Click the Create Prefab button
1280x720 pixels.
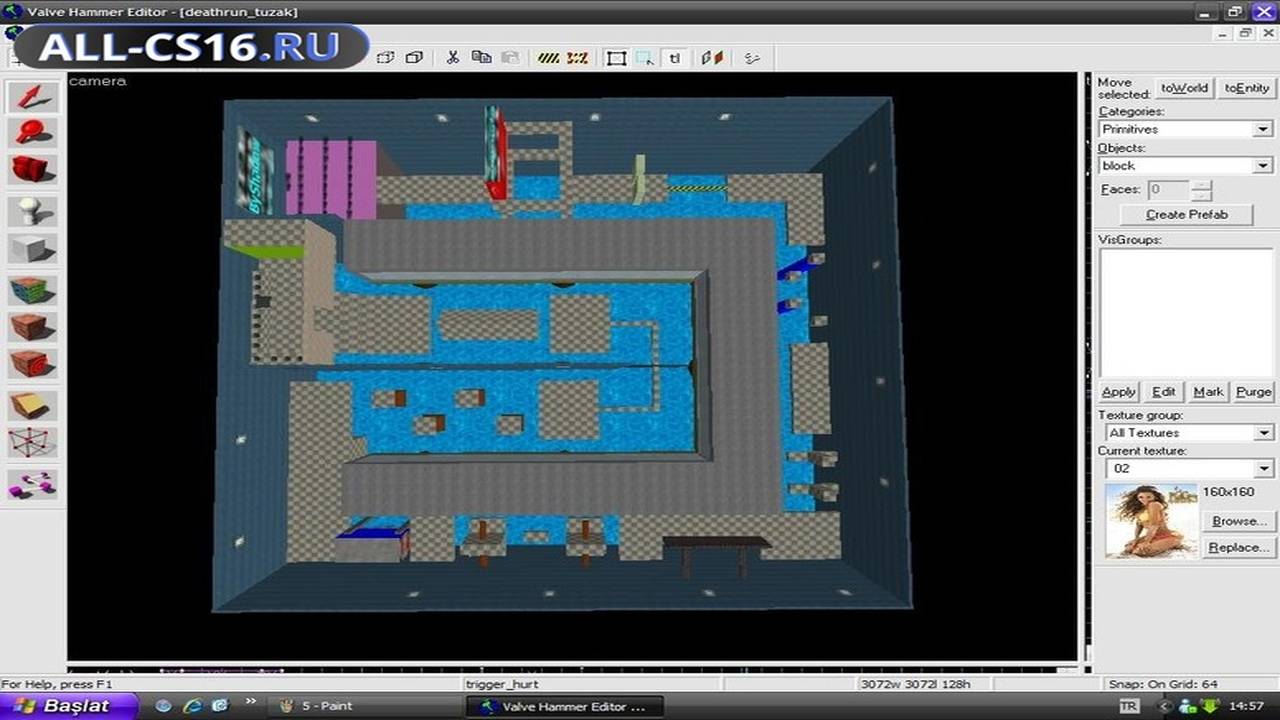pyautogui.click(x=1186, y=214)
